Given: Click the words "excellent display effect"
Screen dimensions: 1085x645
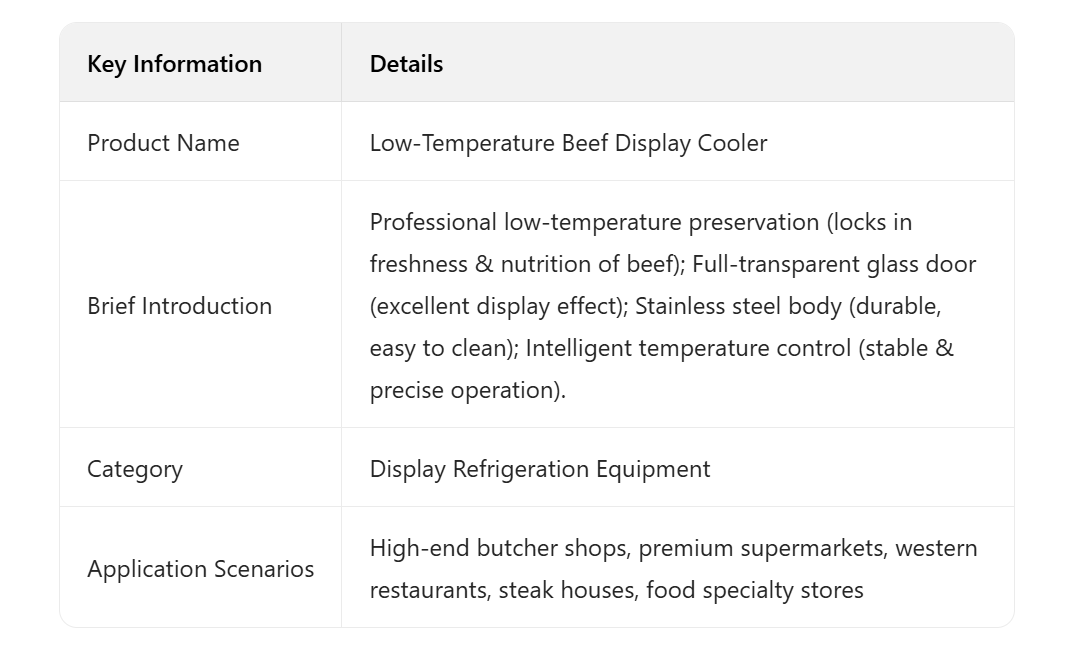Looking at the screenshot, I should 499,306.
